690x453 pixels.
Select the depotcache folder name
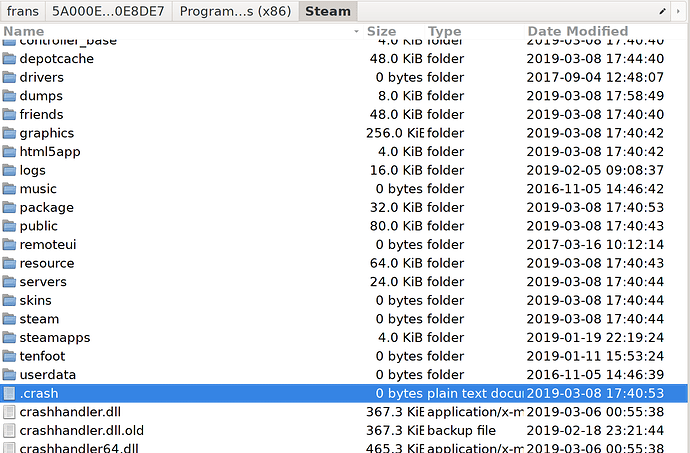[x=57, y=59]
